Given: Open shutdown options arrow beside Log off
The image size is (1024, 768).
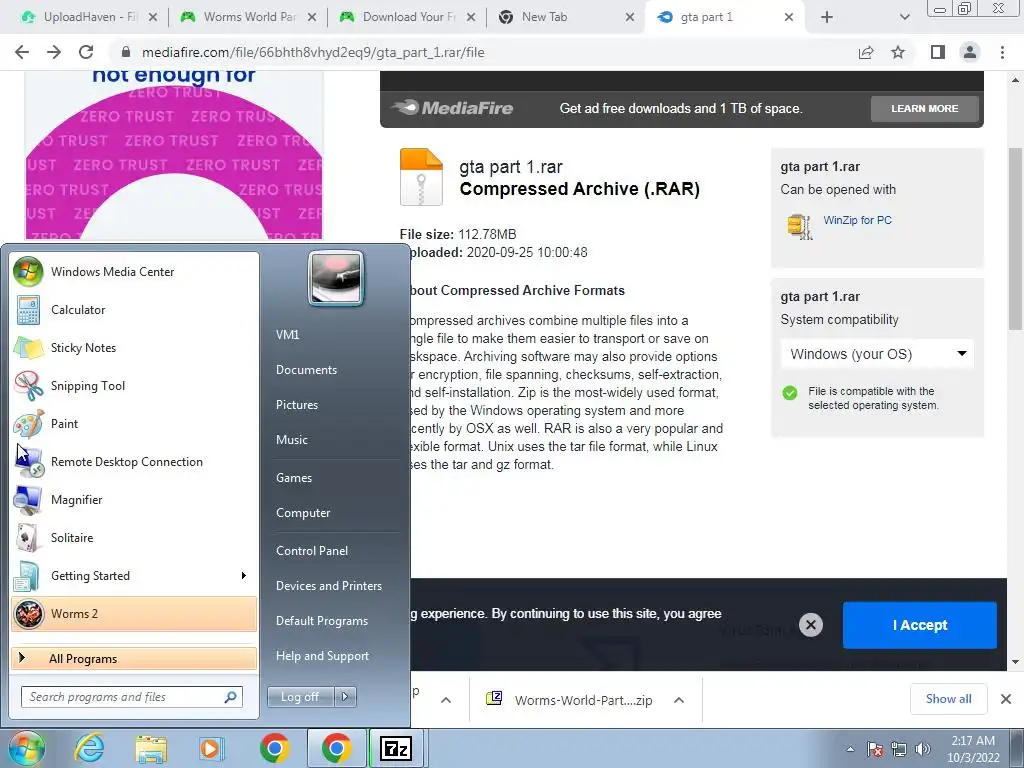Looking at the screenshot, I should point(345,697).
